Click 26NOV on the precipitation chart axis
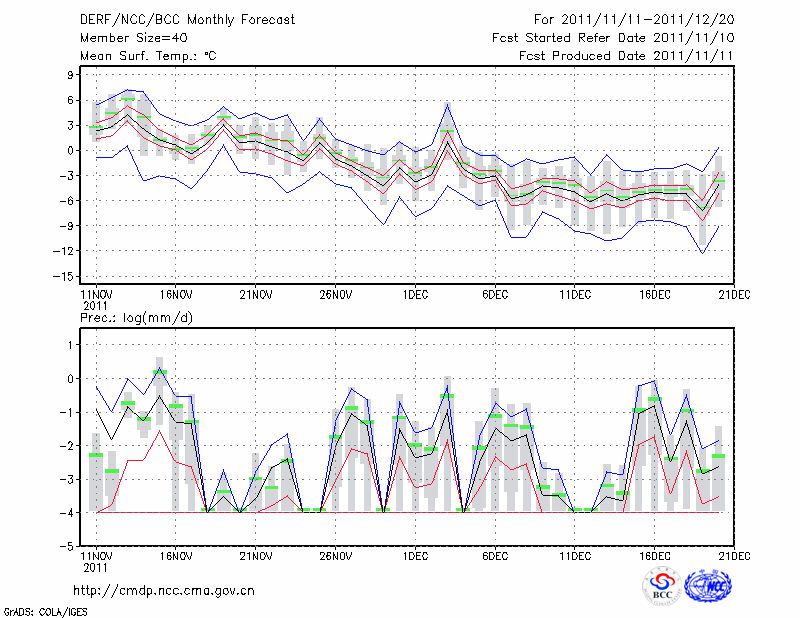This screenshot has width=800, height=618. 336,555
